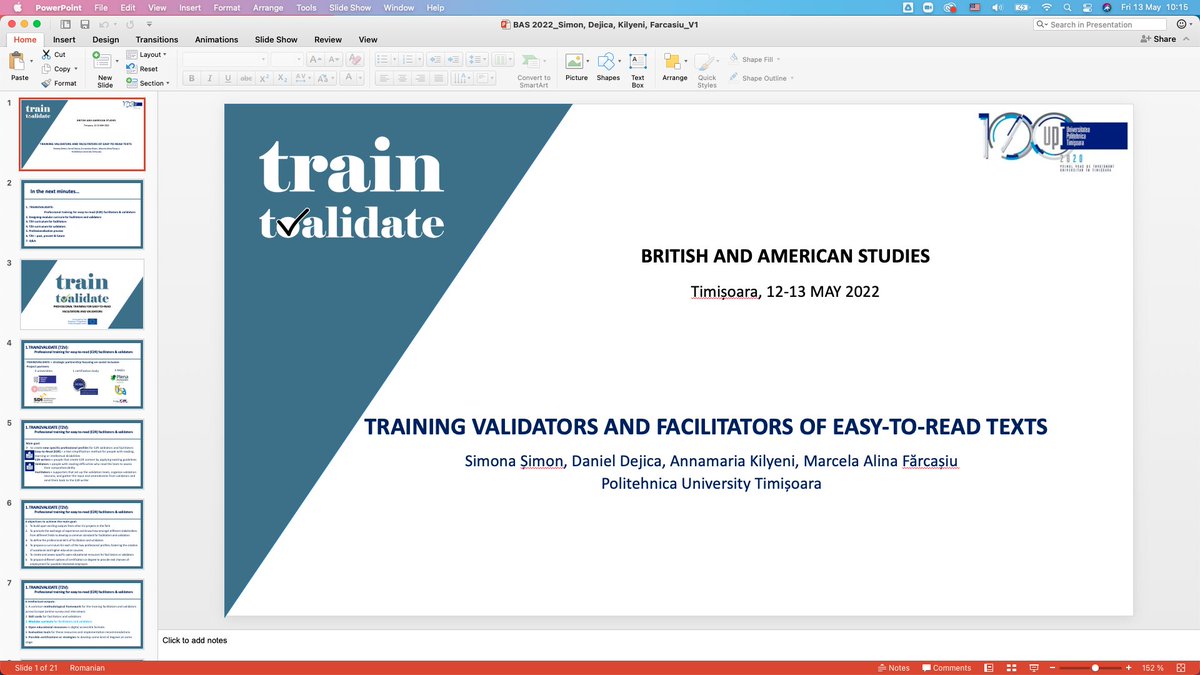Insert a Text Box

pyautogui.click(x=638, y=69)
